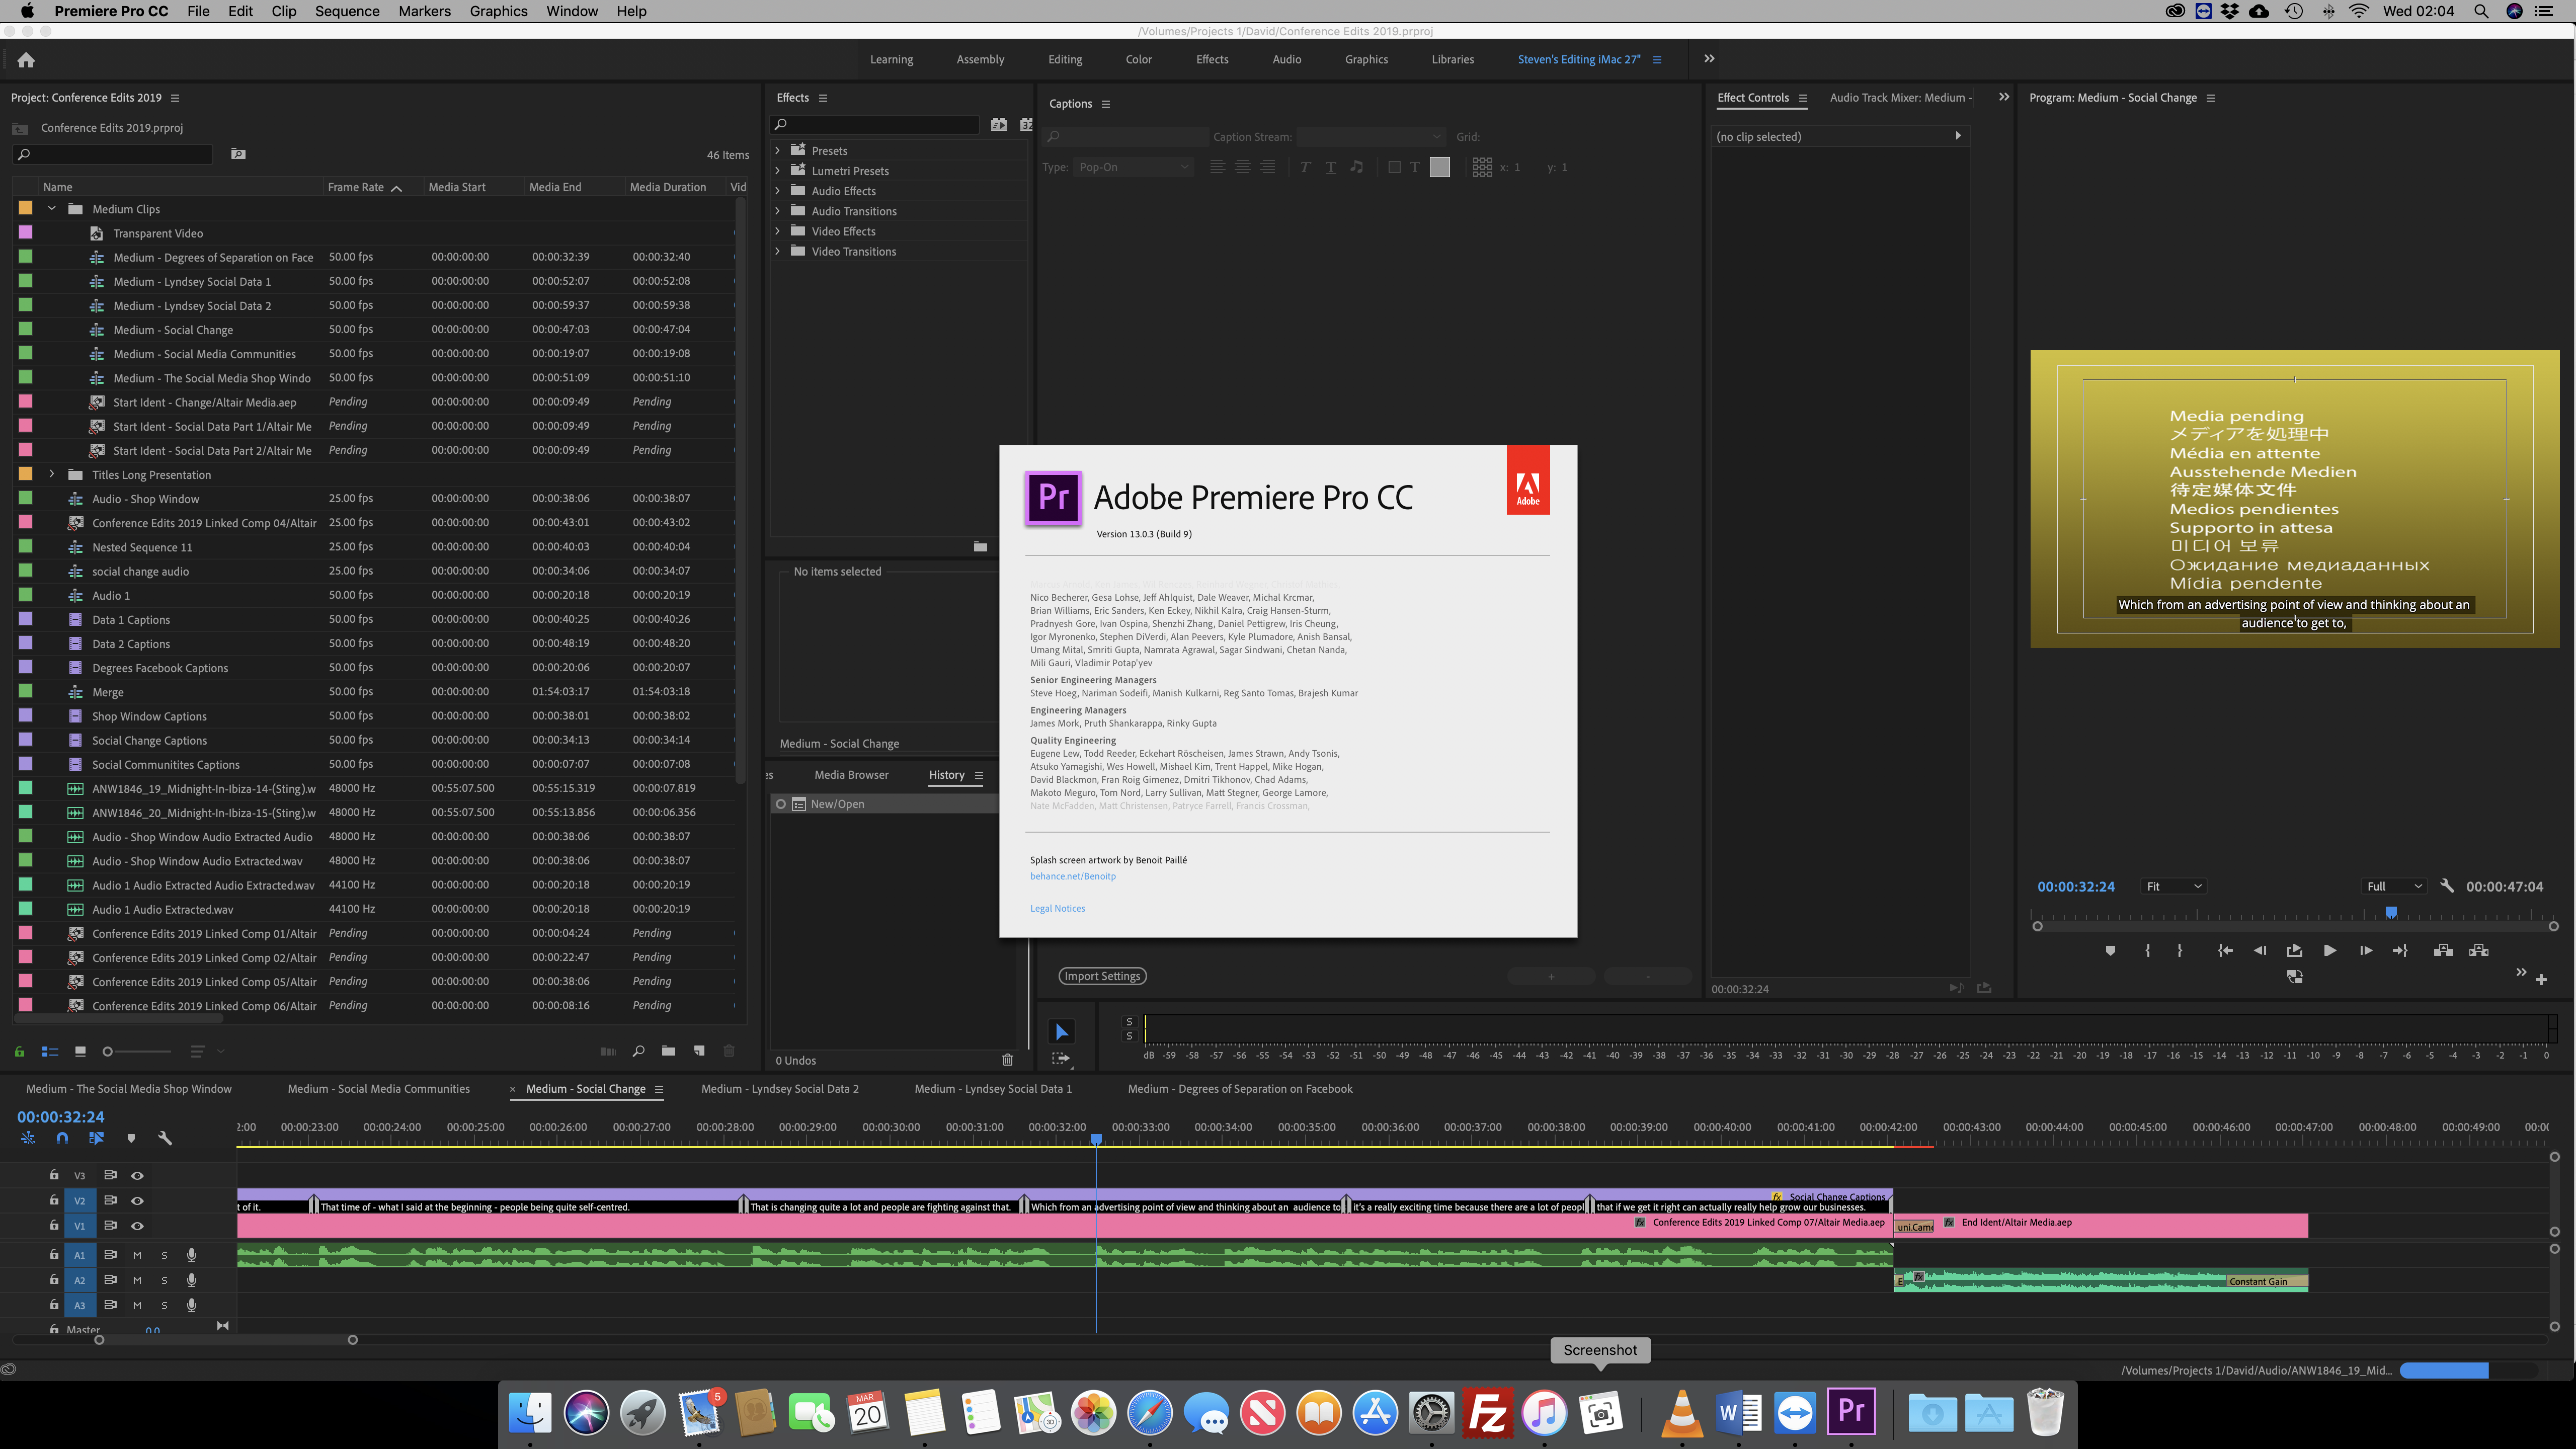Switch to Audio workspace
The image size is (2576, 1449).
coord(1286,59)
